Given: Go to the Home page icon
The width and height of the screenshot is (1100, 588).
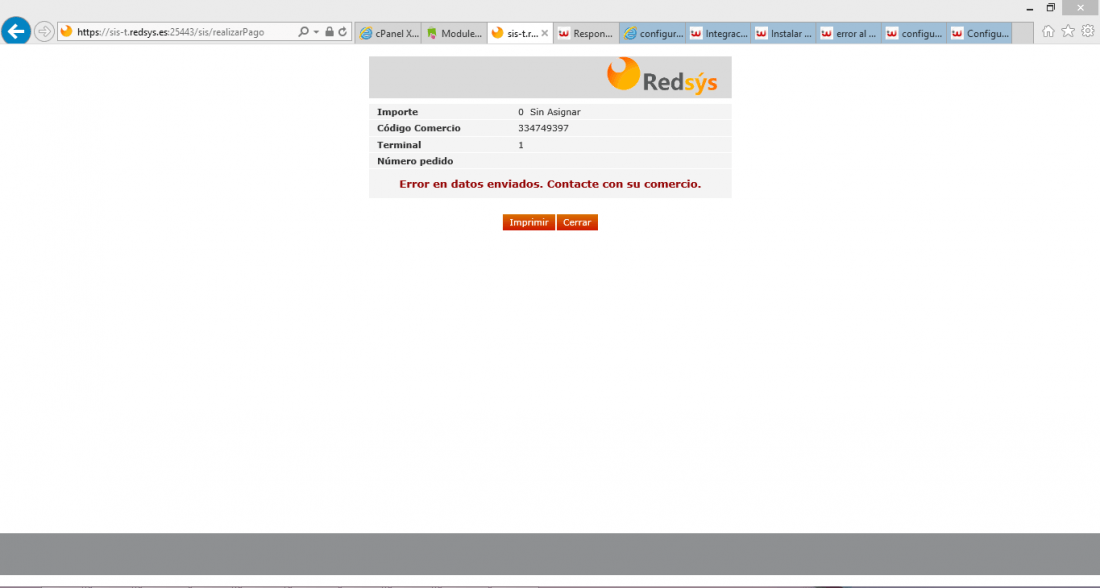Looking at the screenshot, I should 1048,31.
